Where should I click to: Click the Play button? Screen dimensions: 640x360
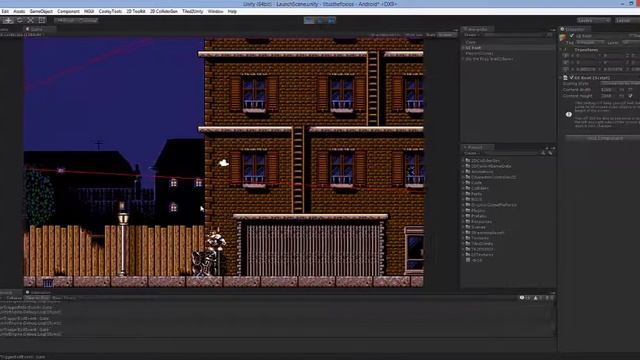[309, 20]
